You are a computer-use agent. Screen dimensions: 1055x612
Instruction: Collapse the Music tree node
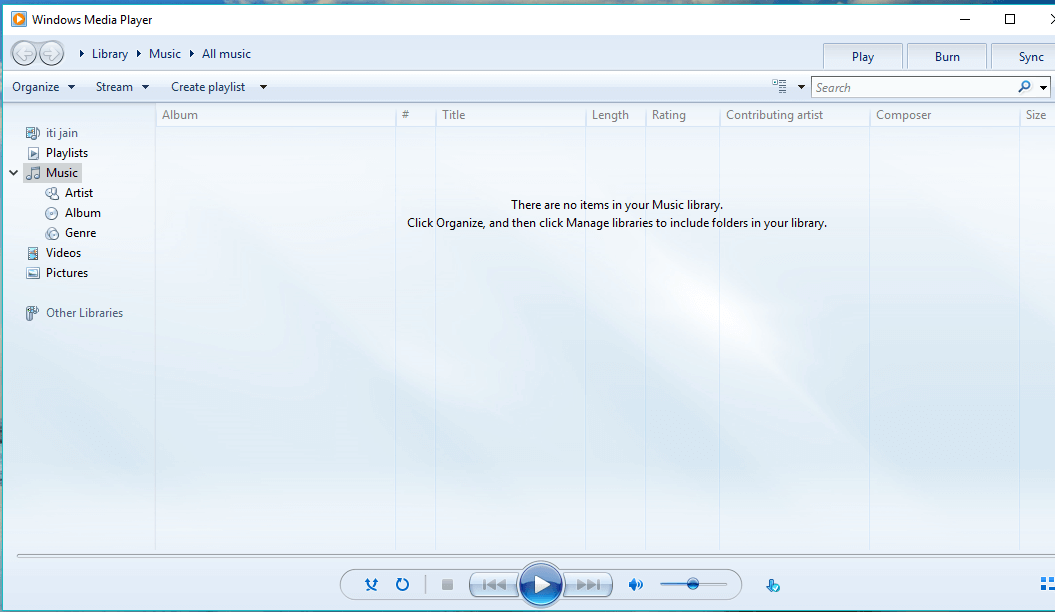[x=13, y=173]
